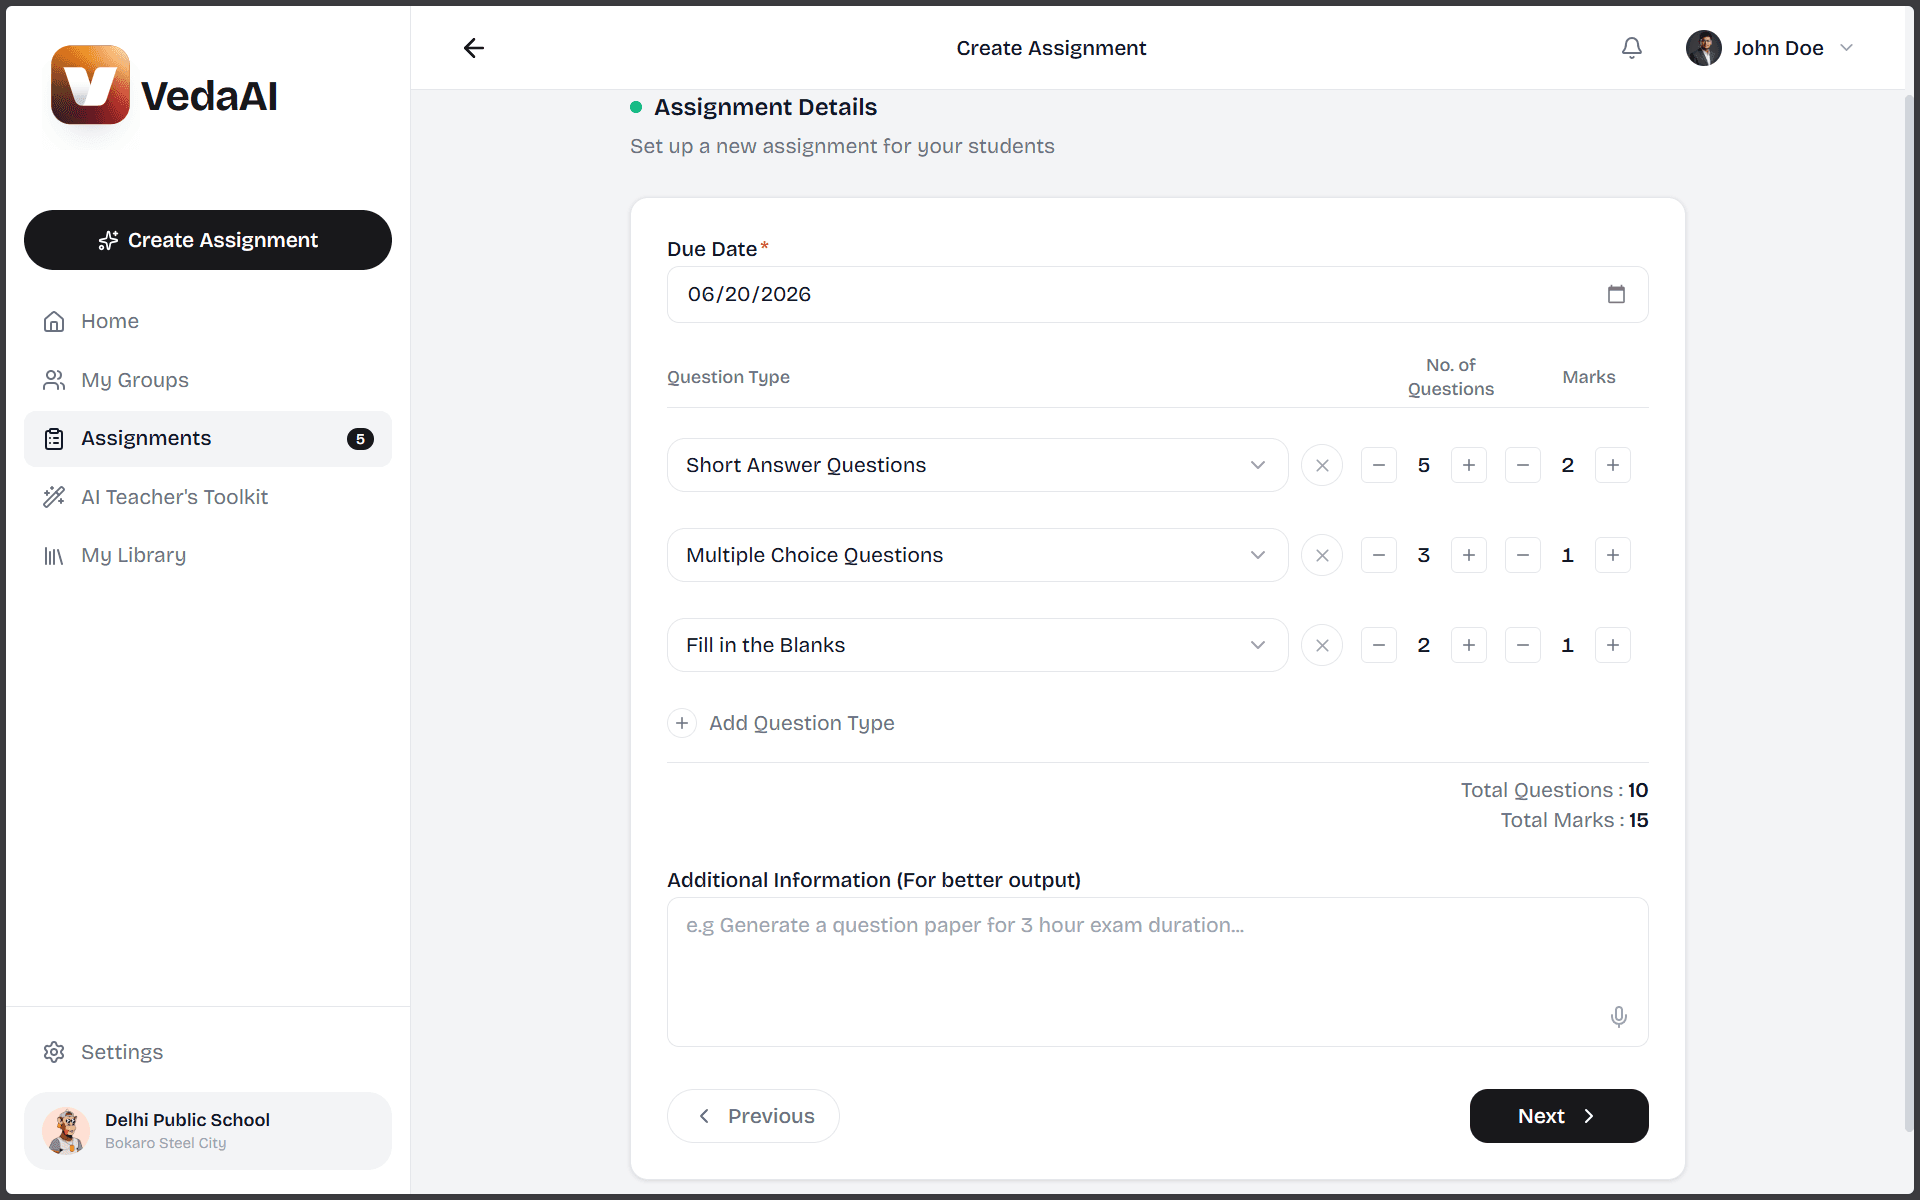The image size is (1920, 1200).
Task: Remove Short Answer Questions row
Action: point(1322,465)
